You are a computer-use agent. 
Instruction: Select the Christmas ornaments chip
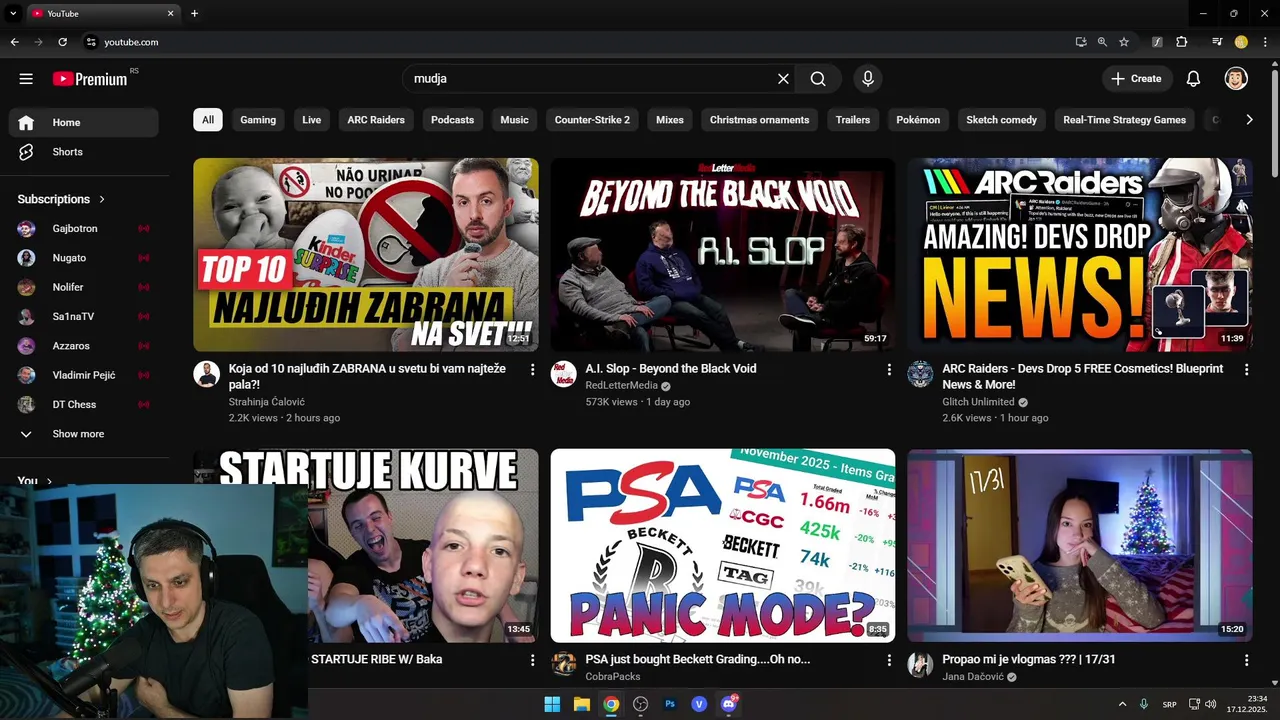point(759,120)
